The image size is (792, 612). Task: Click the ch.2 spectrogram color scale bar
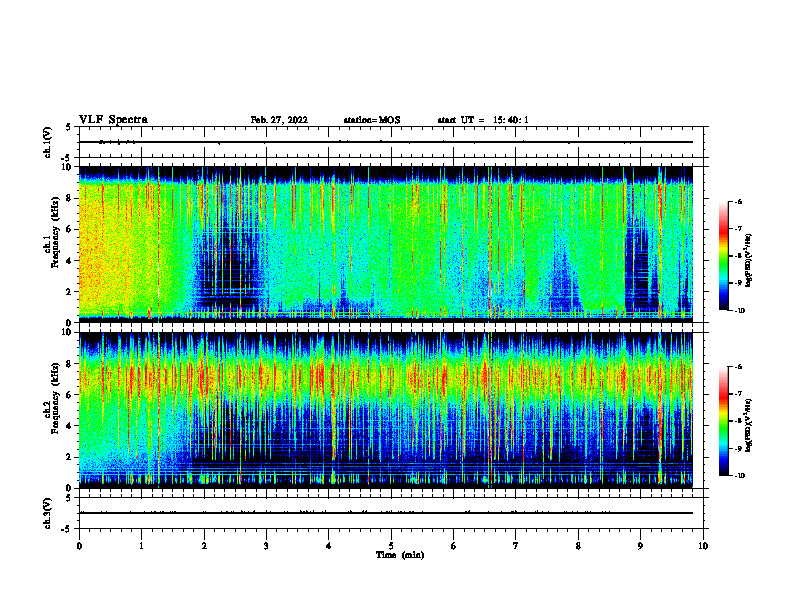coord(723,421)
